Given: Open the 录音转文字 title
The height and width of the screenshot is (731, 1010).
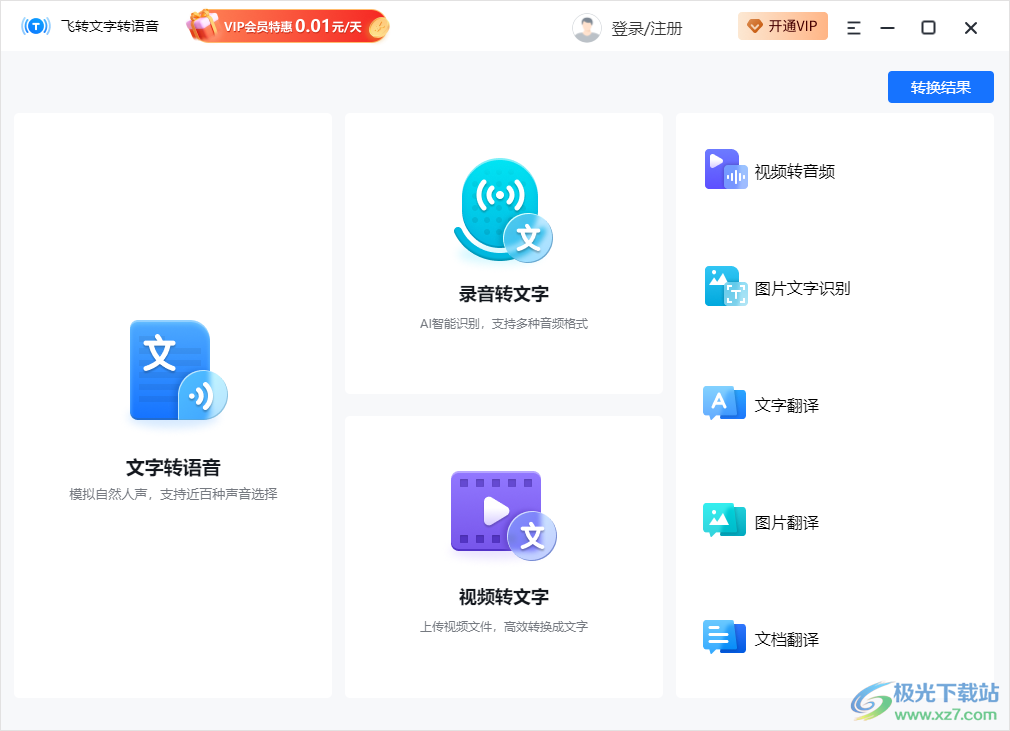Looking at the screenshot, I should (x=504, y=294).
